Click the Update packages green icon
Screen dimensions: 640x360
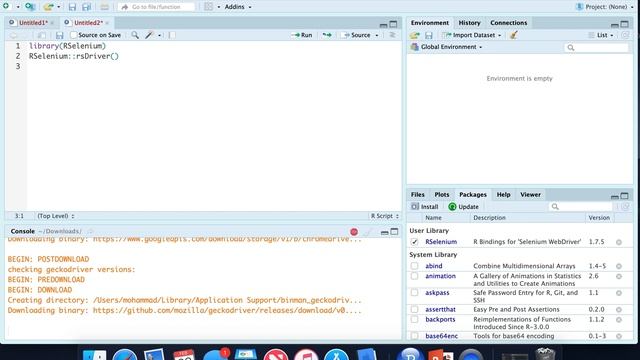tap(452, 207)
